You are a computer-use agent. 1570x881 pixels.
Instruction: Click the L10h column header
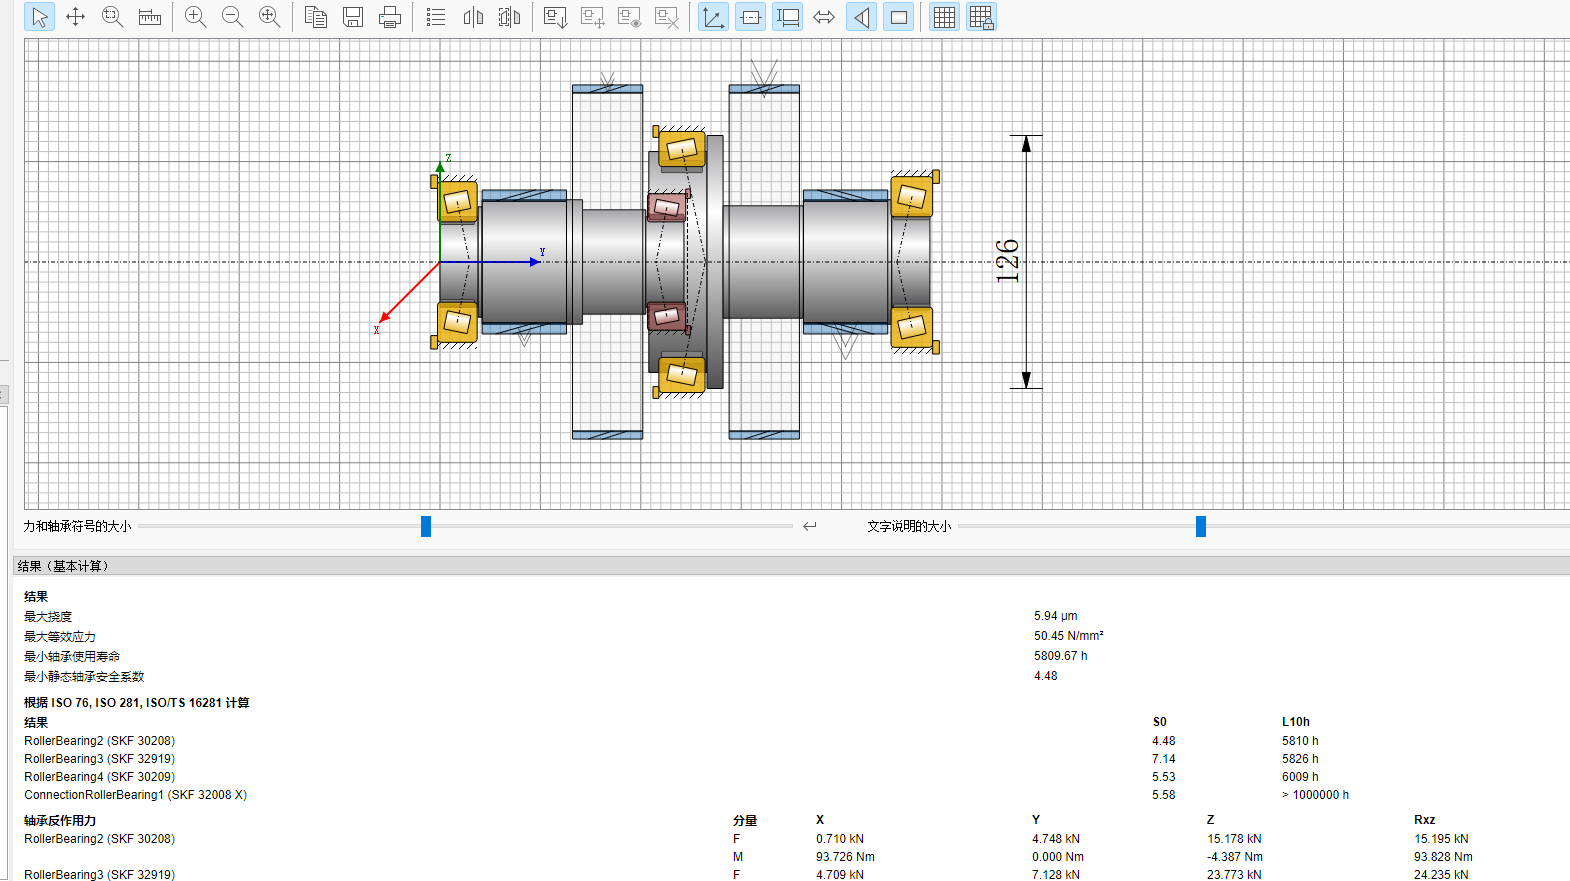click(x=1296, y=722)
